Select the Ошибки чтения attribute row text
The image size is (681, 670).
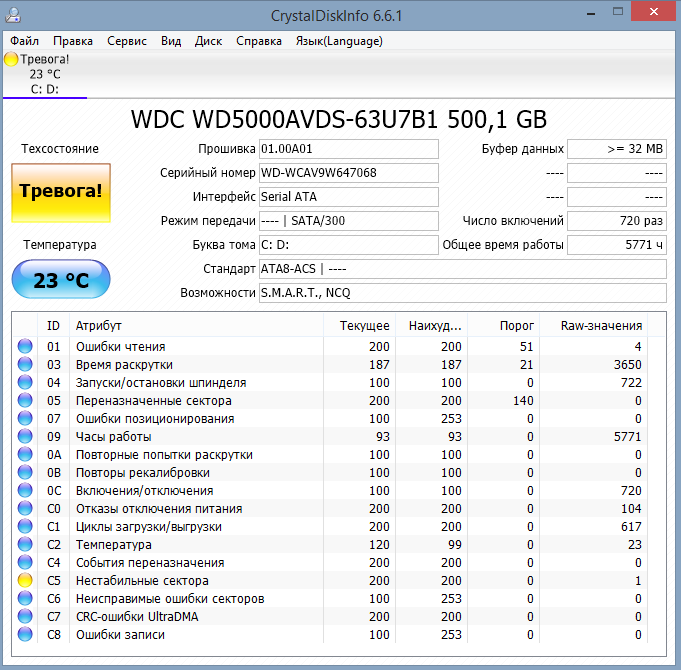[120, 347]
